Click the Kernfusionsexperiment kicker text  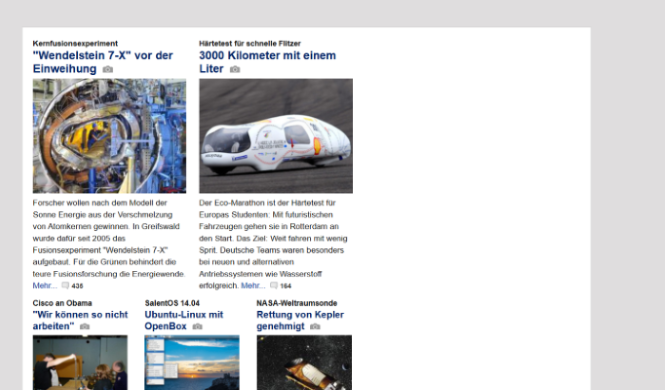tap(75, 43)
